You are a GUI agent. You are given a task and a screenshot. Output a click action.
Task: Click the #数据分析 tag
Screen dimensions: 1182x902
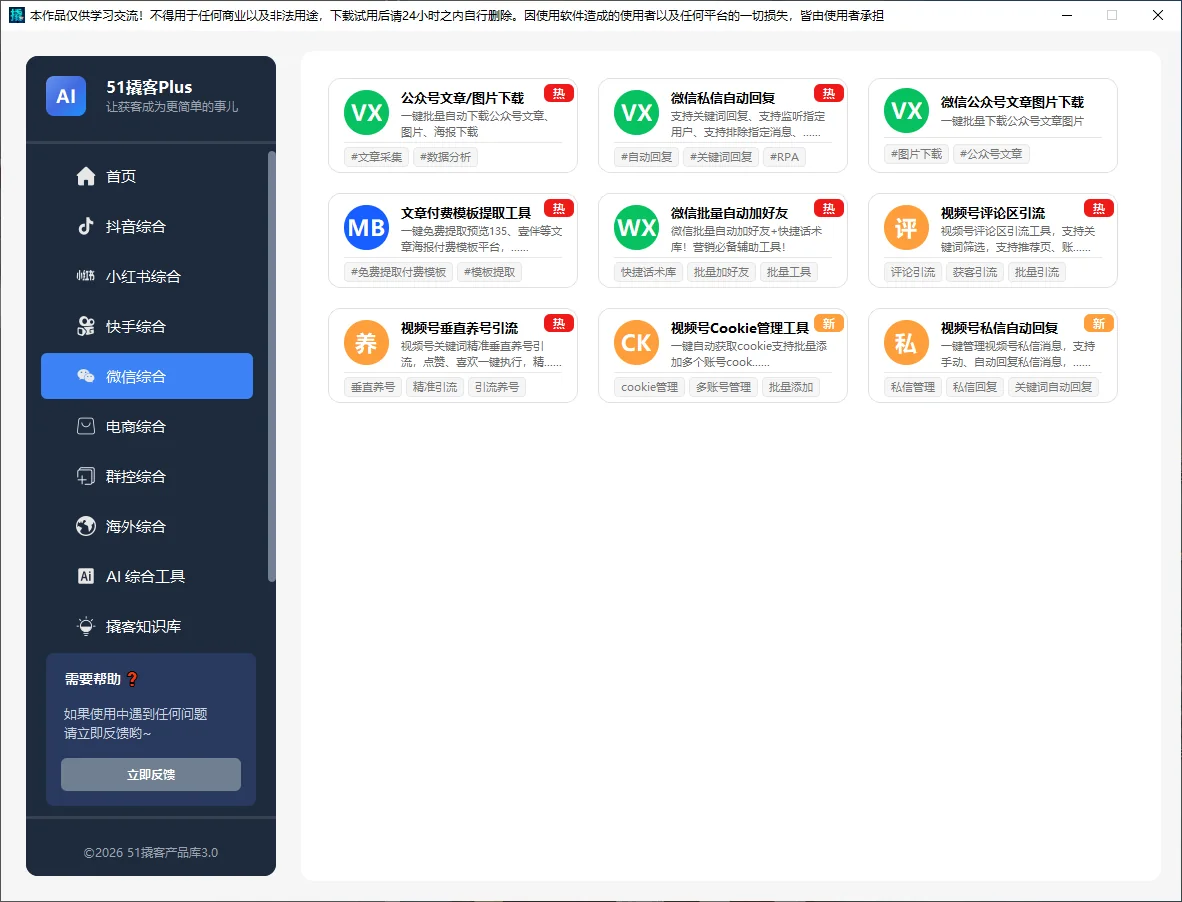point(446,157)
